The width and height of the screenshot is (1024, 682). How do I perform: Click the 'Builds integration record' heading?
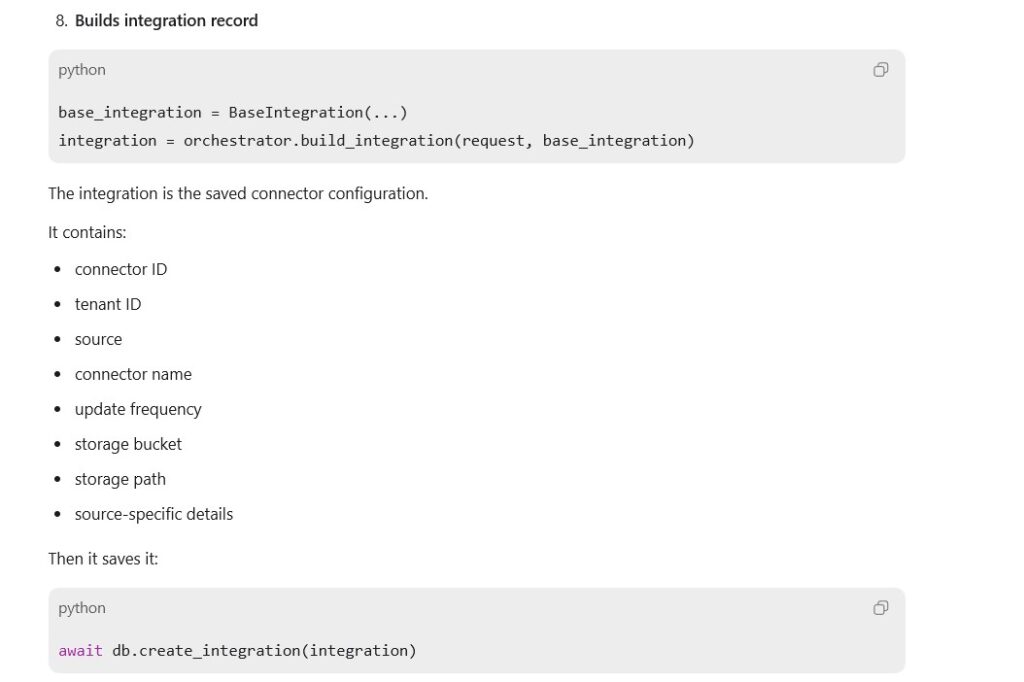point(166,21)
